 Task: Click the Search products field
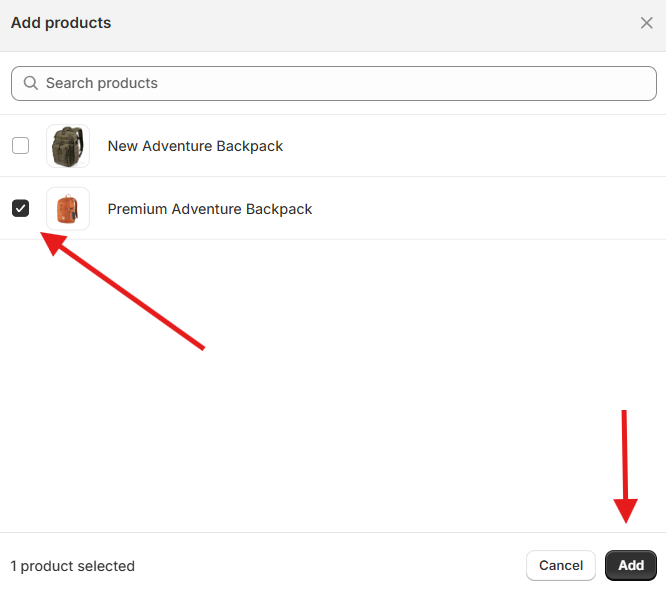coord(334,83)
